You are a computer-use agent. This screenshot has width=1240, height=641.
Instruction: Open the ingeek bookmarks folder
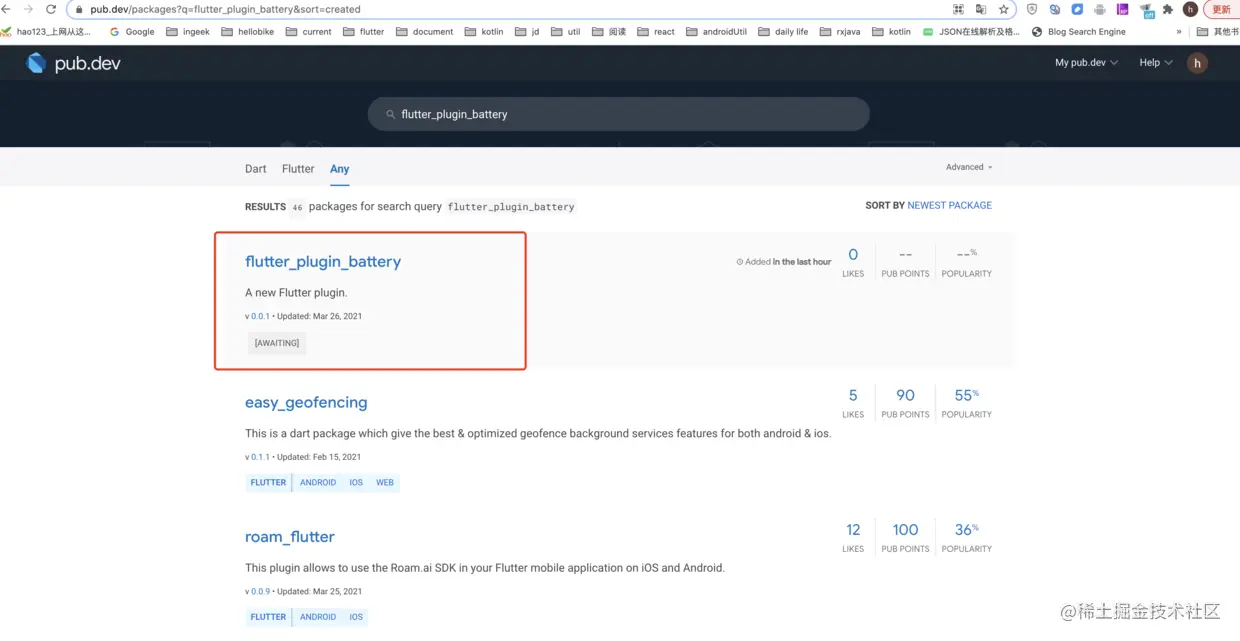(x=188, y=31)
